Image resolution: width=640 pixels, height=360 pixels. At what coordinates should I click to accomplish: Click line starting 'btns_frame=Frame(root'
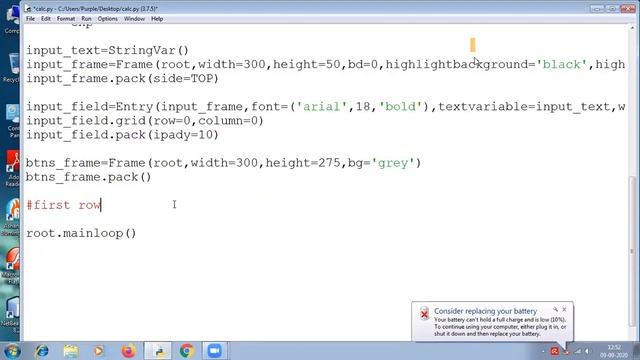point(223,163)
